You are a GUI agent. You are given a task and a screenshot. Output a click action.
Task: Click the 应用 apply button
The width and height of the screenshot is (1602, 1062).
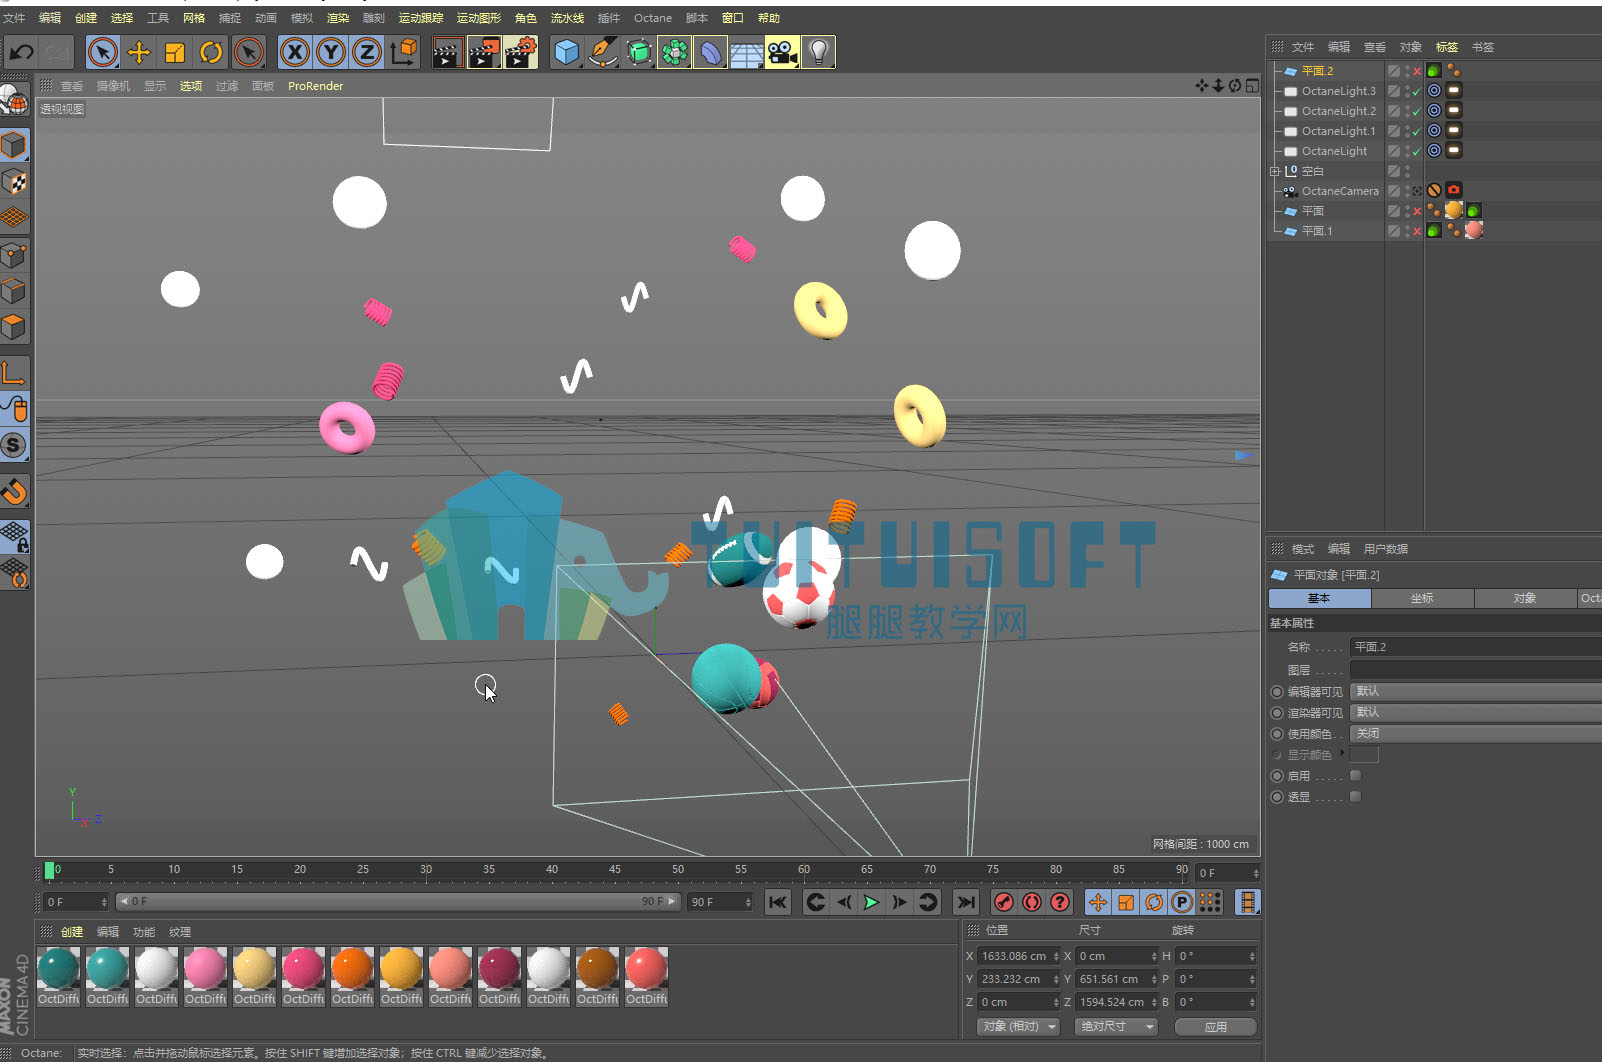(x=1215, y=1027)
